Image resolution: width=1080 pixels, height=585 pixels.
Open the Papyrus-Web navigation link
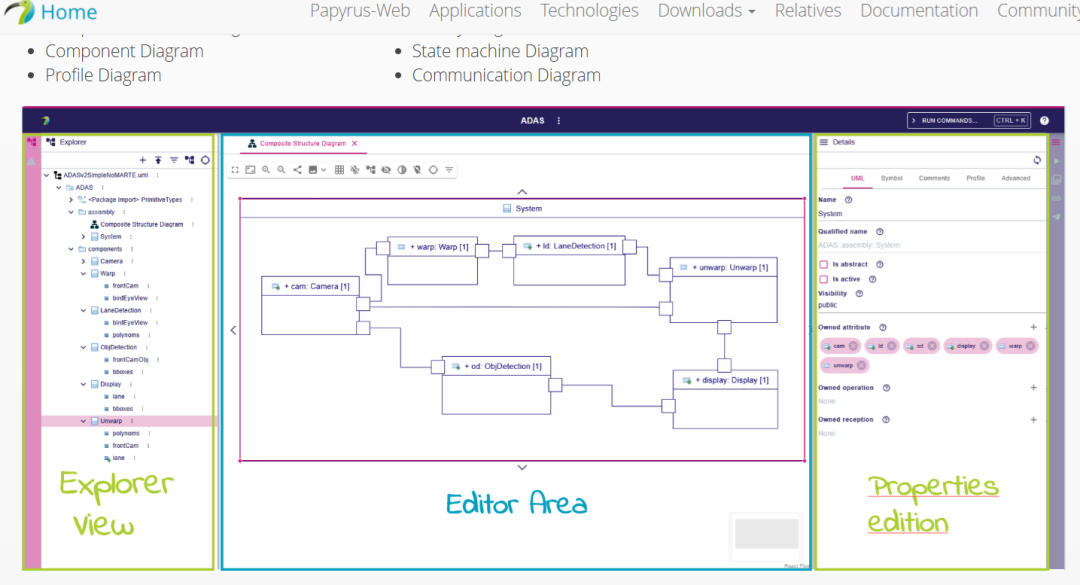coord(360,11)
